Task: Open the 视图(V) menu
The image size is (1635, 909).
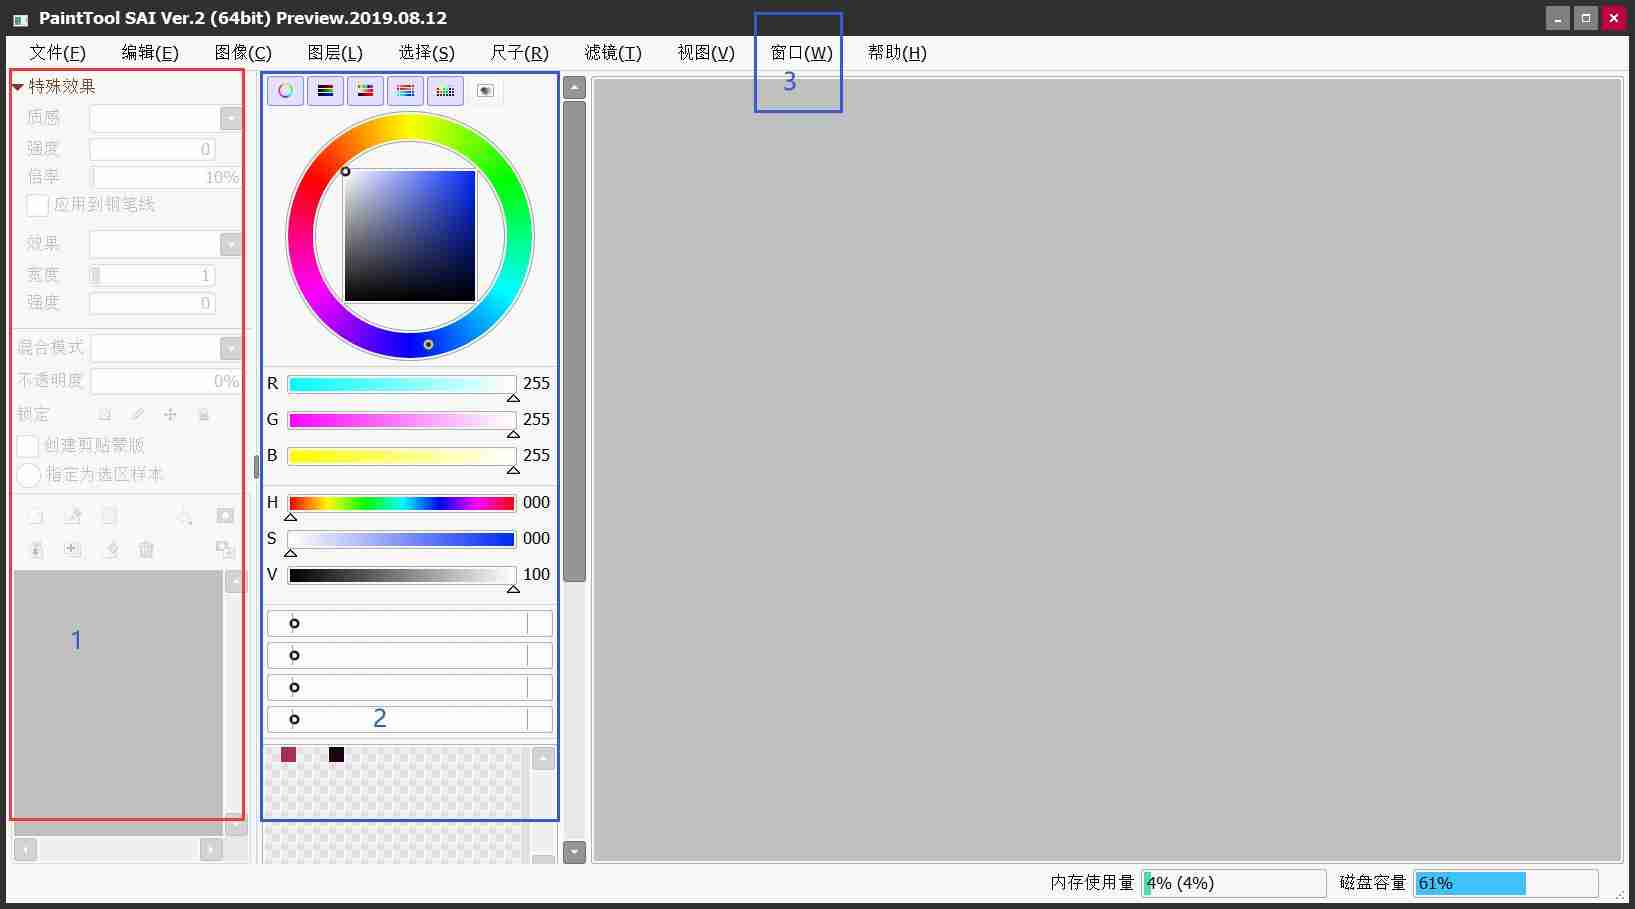Action: (x=706, y=53)
